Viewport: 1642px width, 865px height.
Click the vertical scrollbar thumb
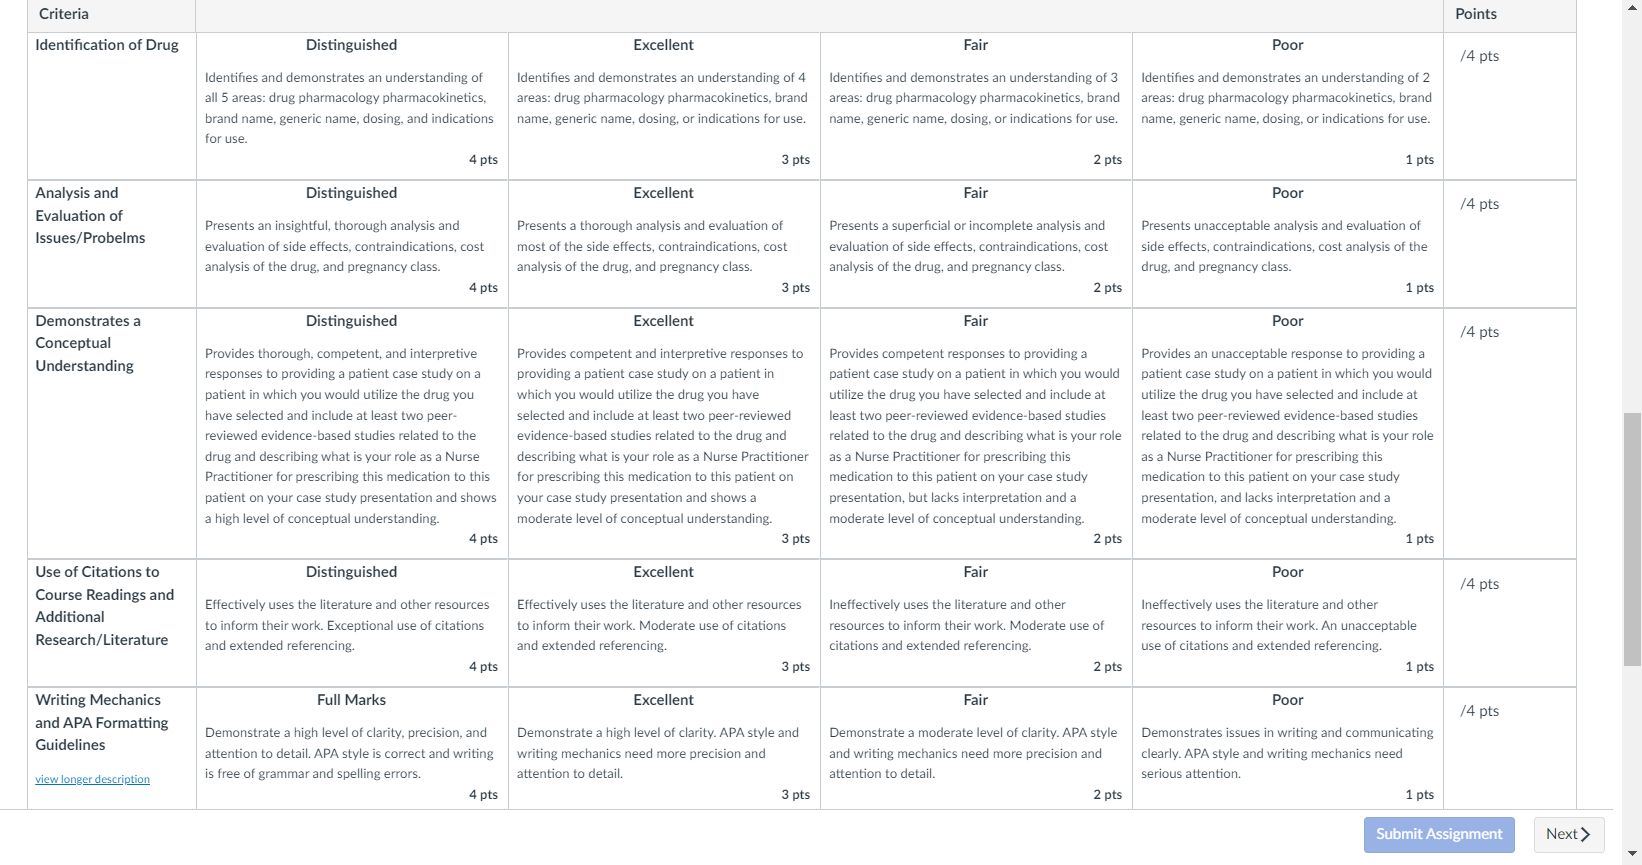click(1632, 538)
